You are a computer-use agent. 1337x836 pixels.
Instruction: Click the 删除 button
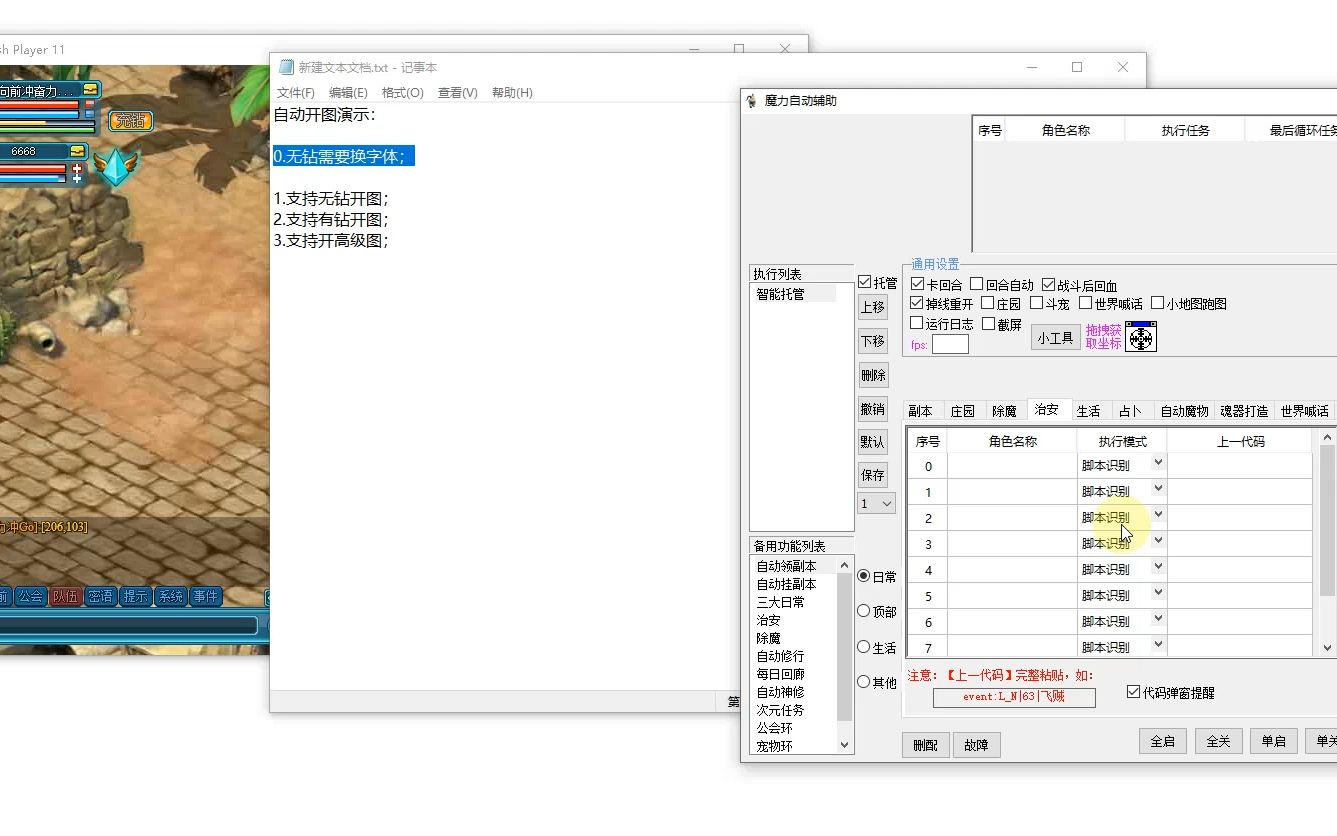(x=873, y=375)
